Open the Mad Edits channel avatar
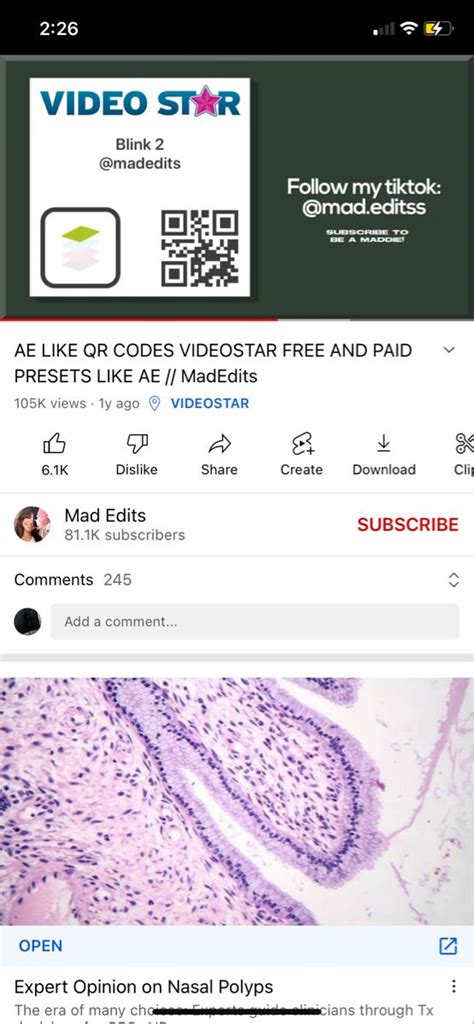The width and height of the screenshot is (474, 1024). tap(32, 524)
